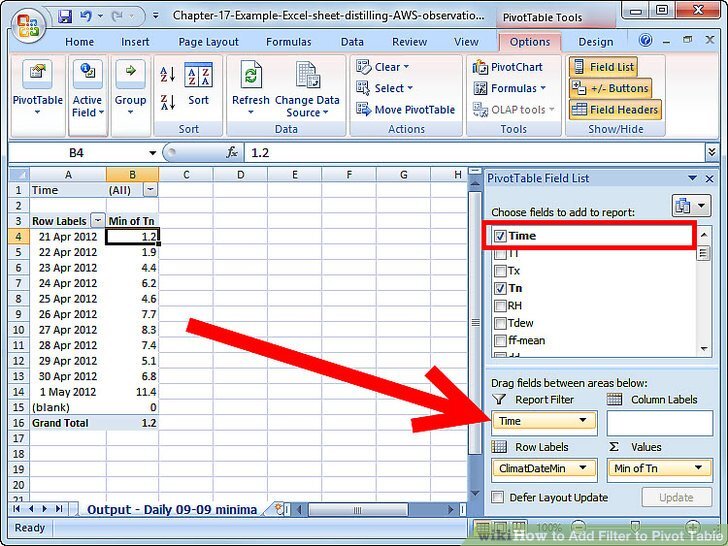This screenshot has width=728, height=546.
Task: Switch to the Page Layout tab
Action: (x=208, y=42)
